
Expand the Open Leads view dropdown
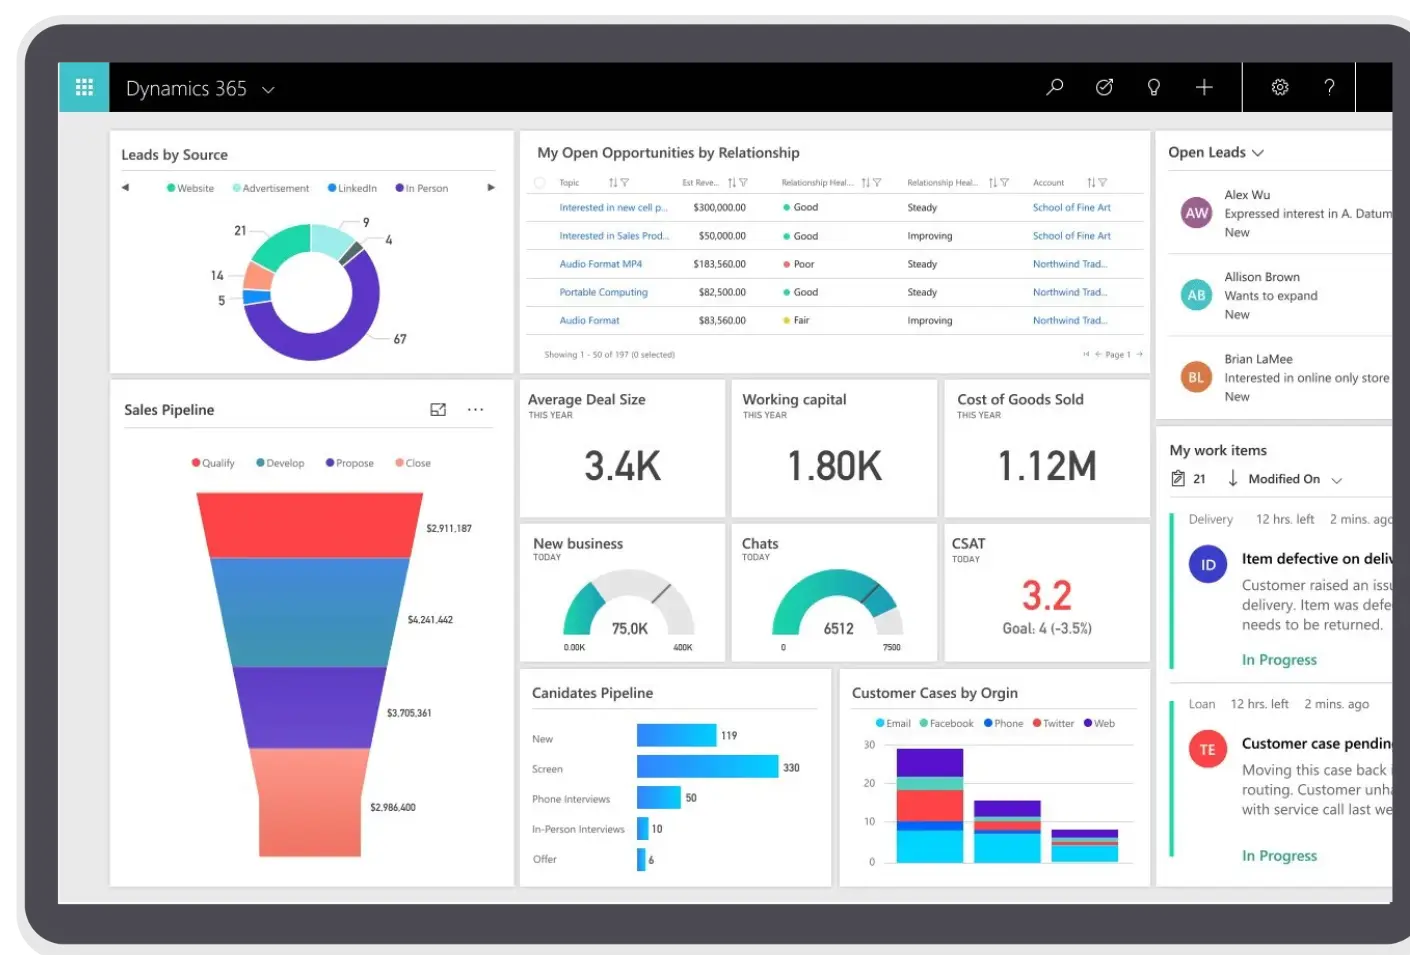tap(1258, 153)
